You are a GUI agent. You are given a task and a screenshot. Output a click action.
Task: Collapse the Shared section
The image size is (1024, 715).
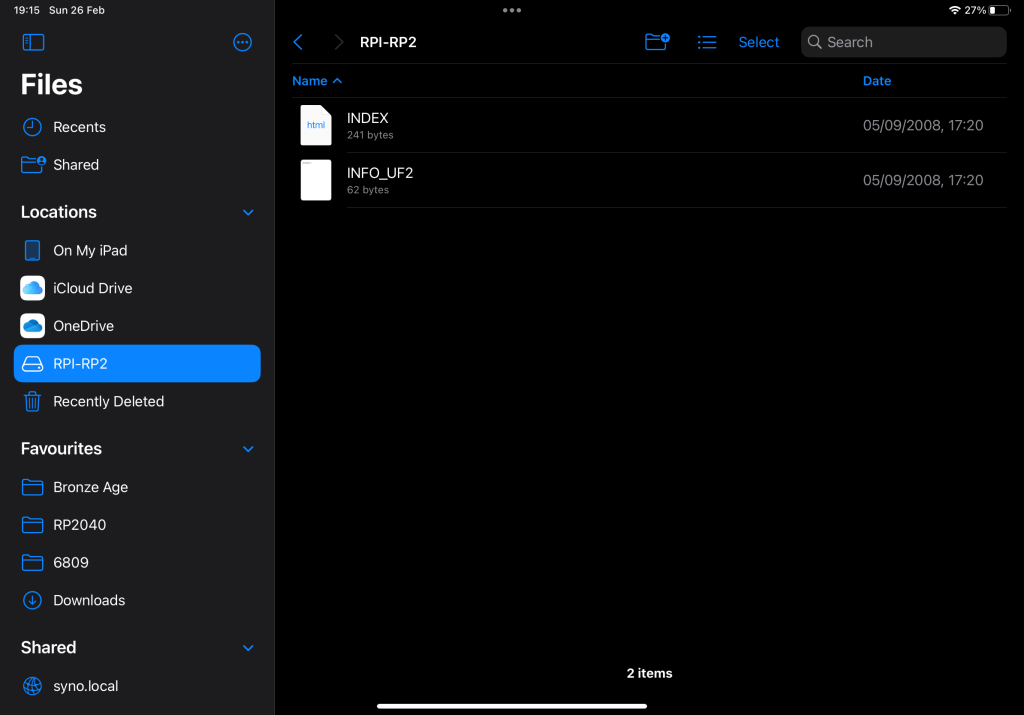247,647
